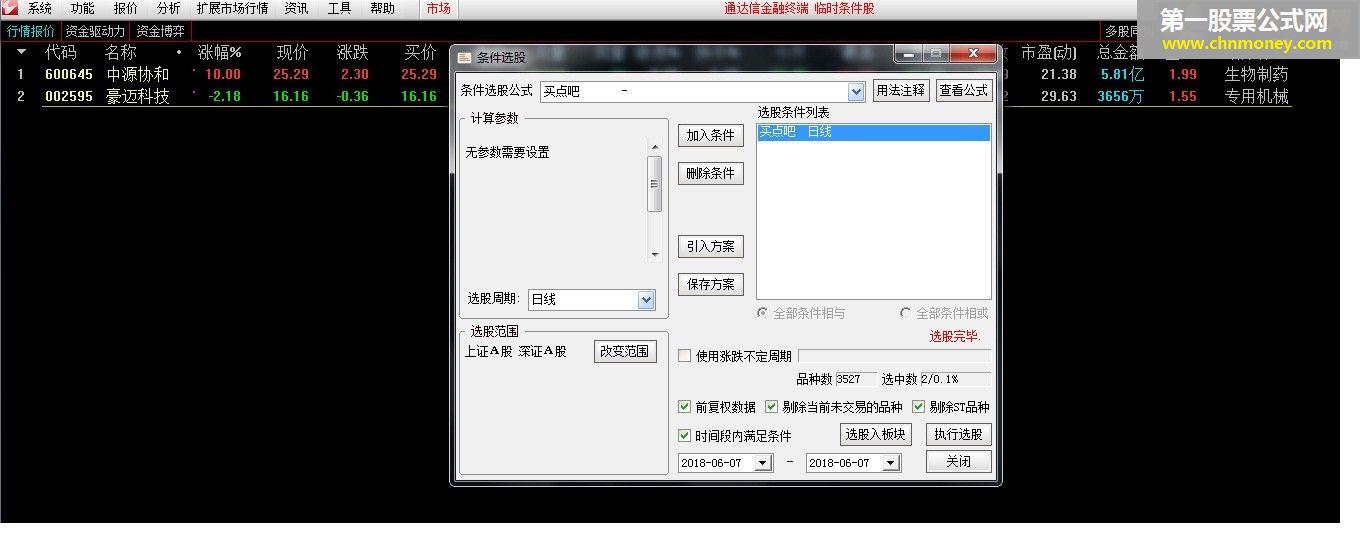Sort by the 市盈(动) column header
The width and height of the screenshot is (1360, 550).
point(1049,52)
